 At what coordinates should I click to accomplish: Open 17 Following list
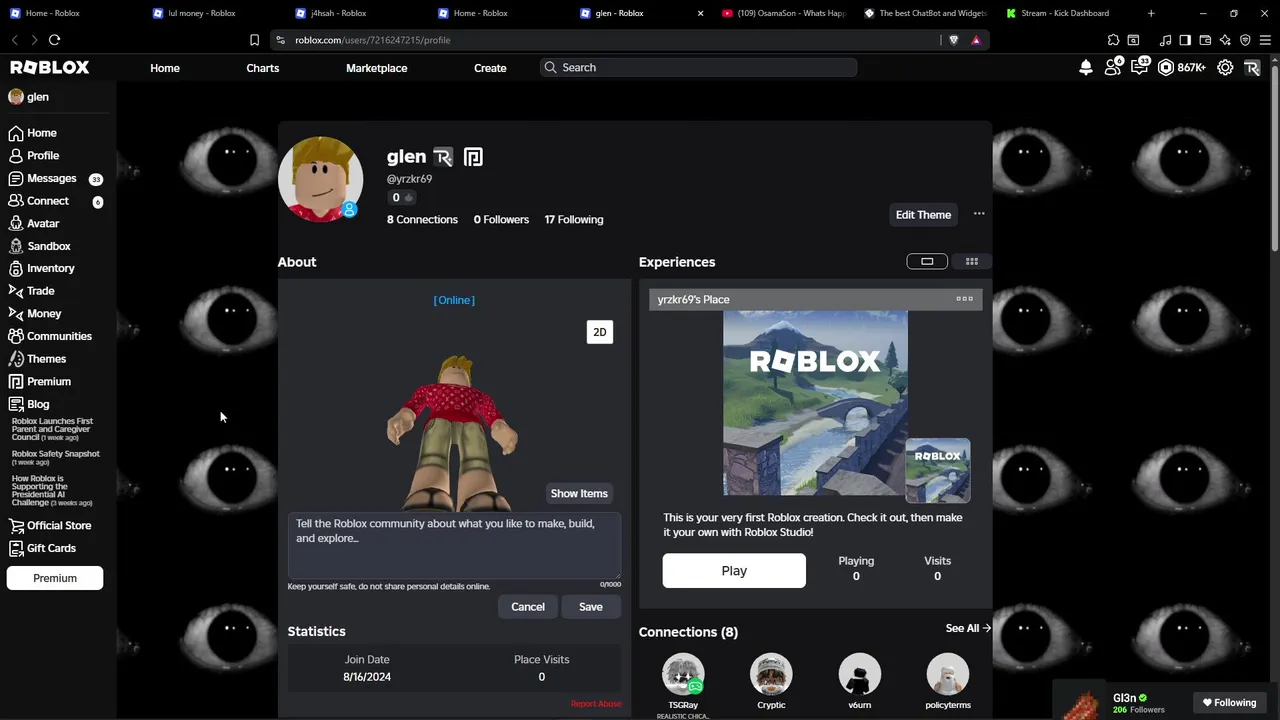[x=574, y=220]
